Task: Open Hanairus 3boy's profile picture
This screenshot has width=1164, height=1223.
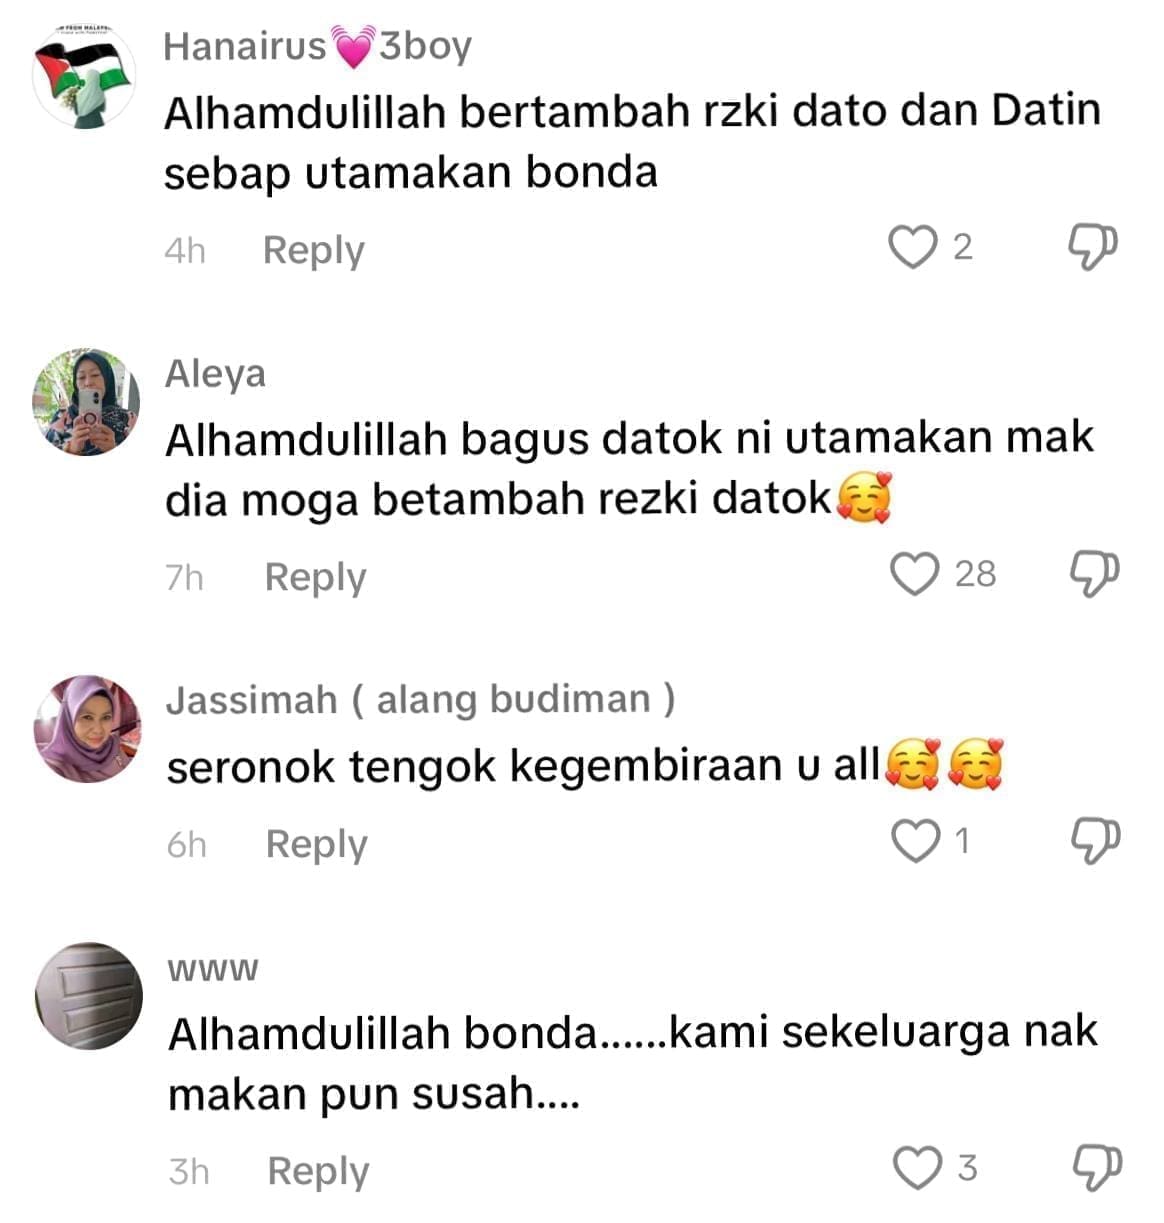Action: tap(85, 75)
